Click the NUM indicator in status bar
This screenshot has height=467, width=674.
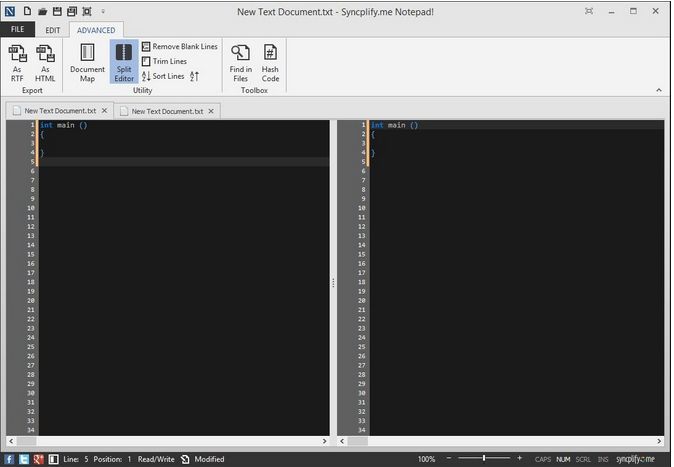(563, 459)
